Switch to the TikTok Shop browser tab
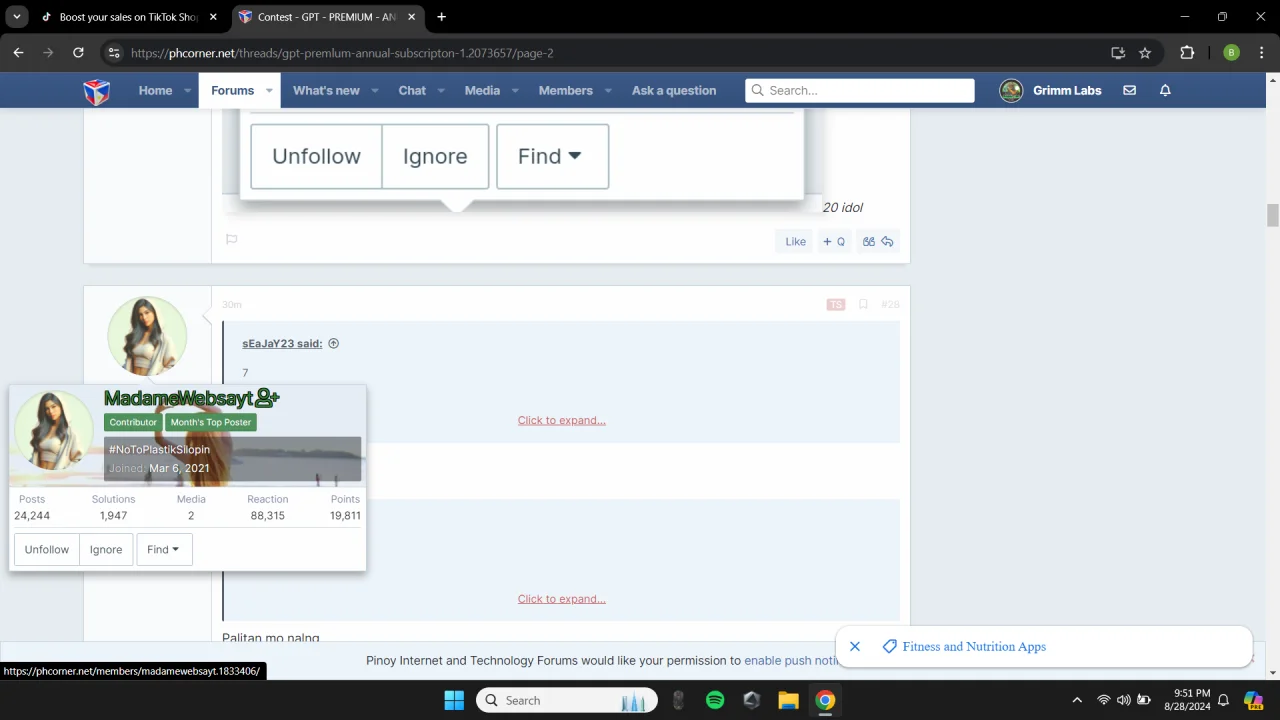This screenshot has height=720, width=1280. pos(128,17)
